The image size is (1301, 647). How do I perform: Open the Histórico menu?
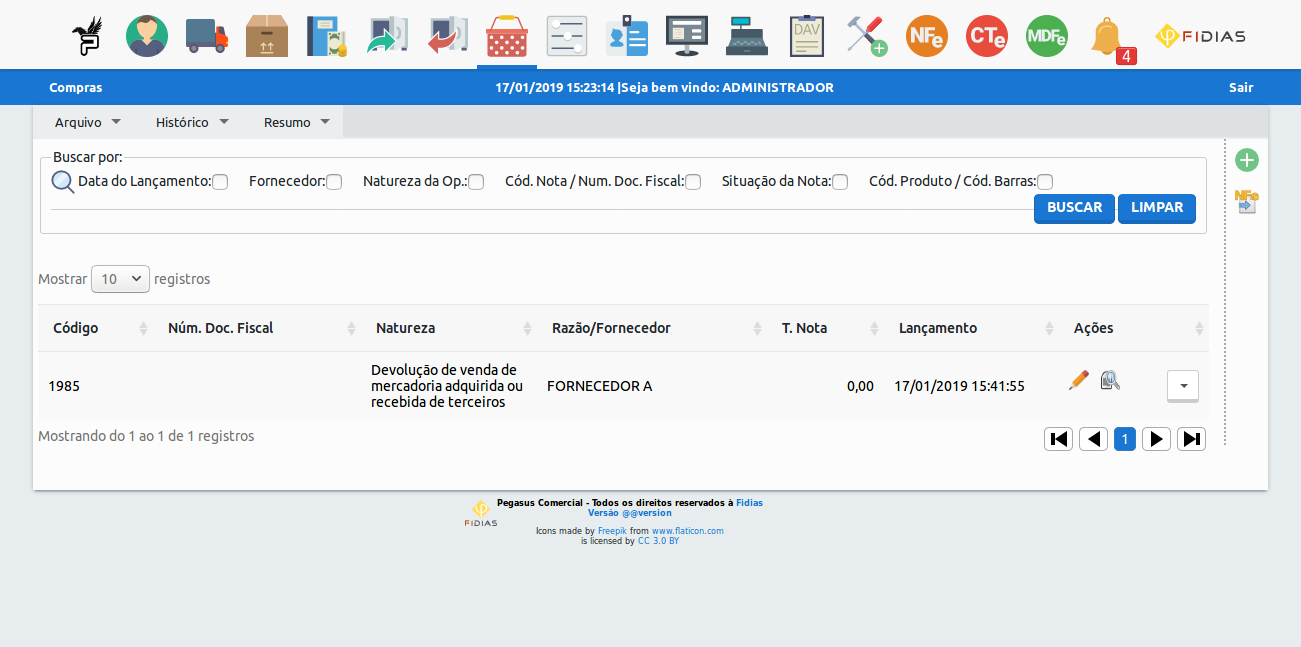[192, 121]
